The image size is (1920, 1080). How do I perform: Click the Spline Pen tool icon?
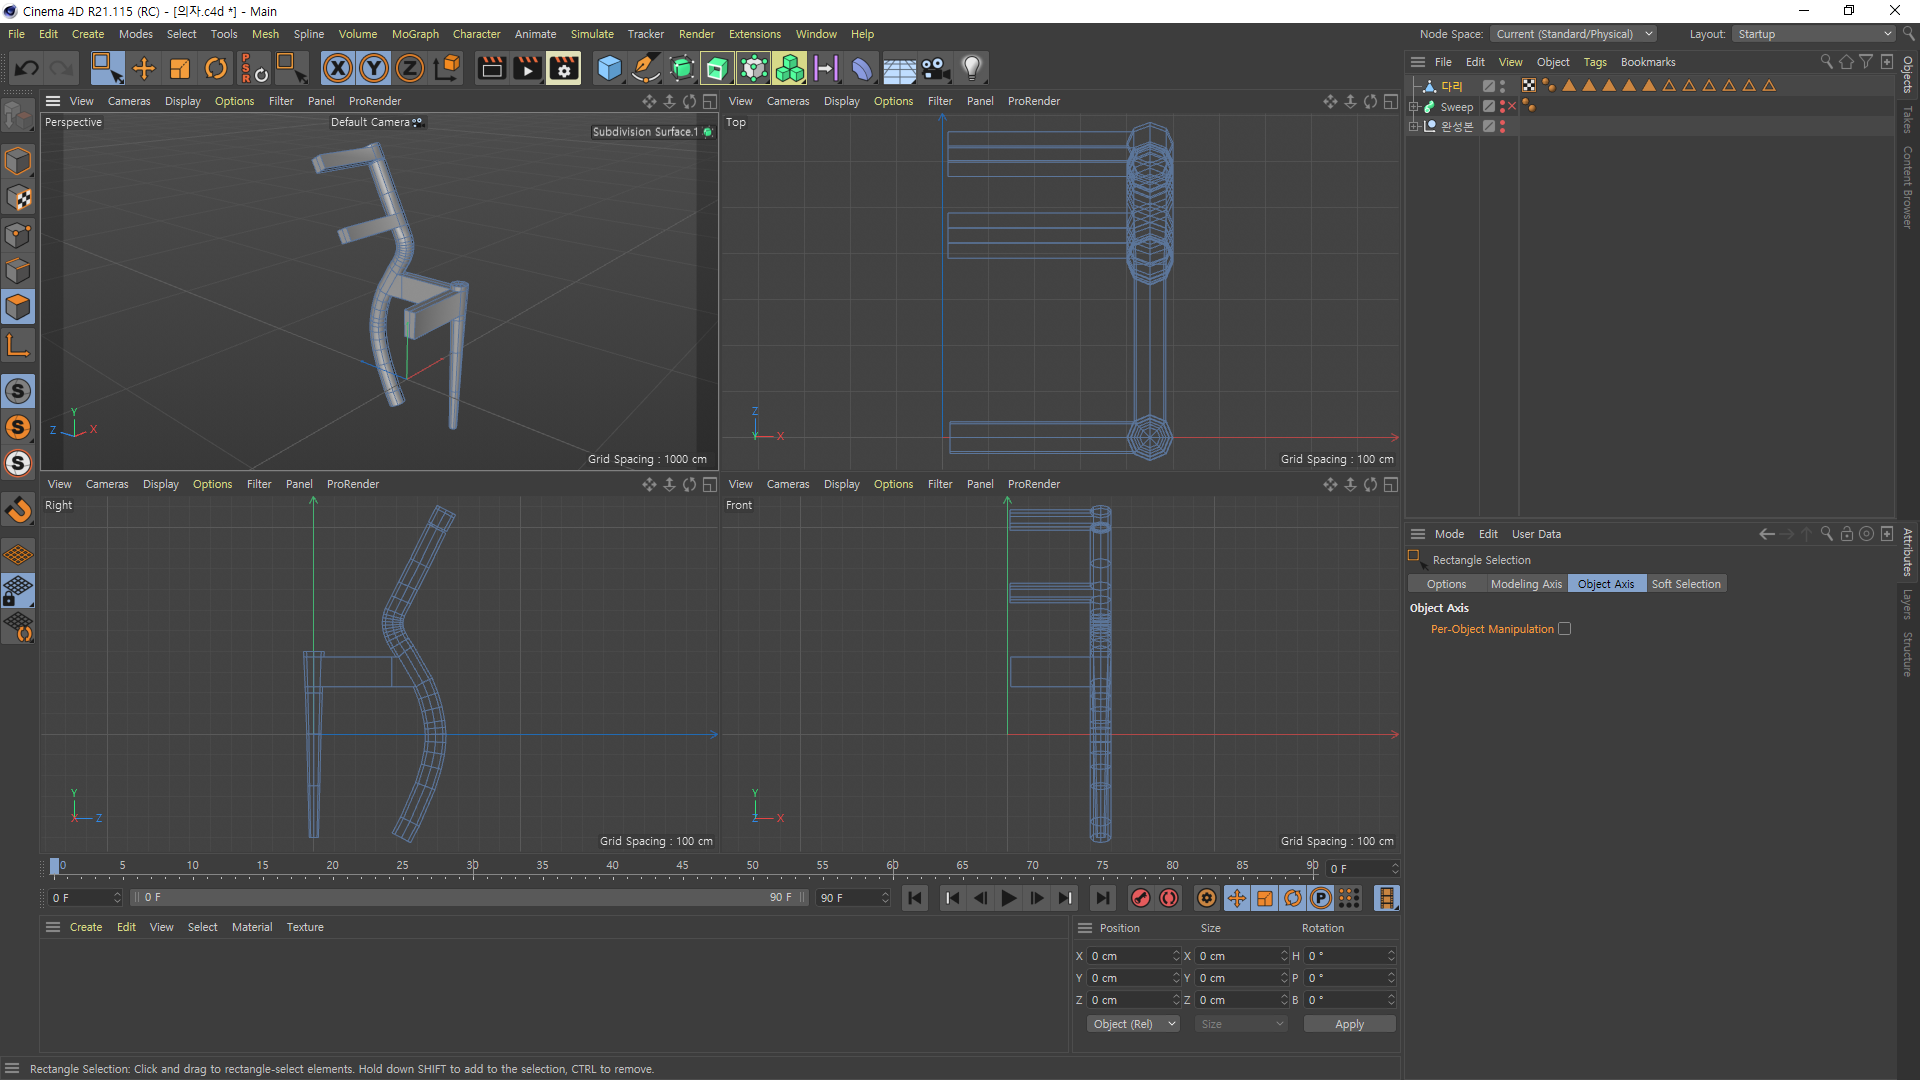(646, 68)
